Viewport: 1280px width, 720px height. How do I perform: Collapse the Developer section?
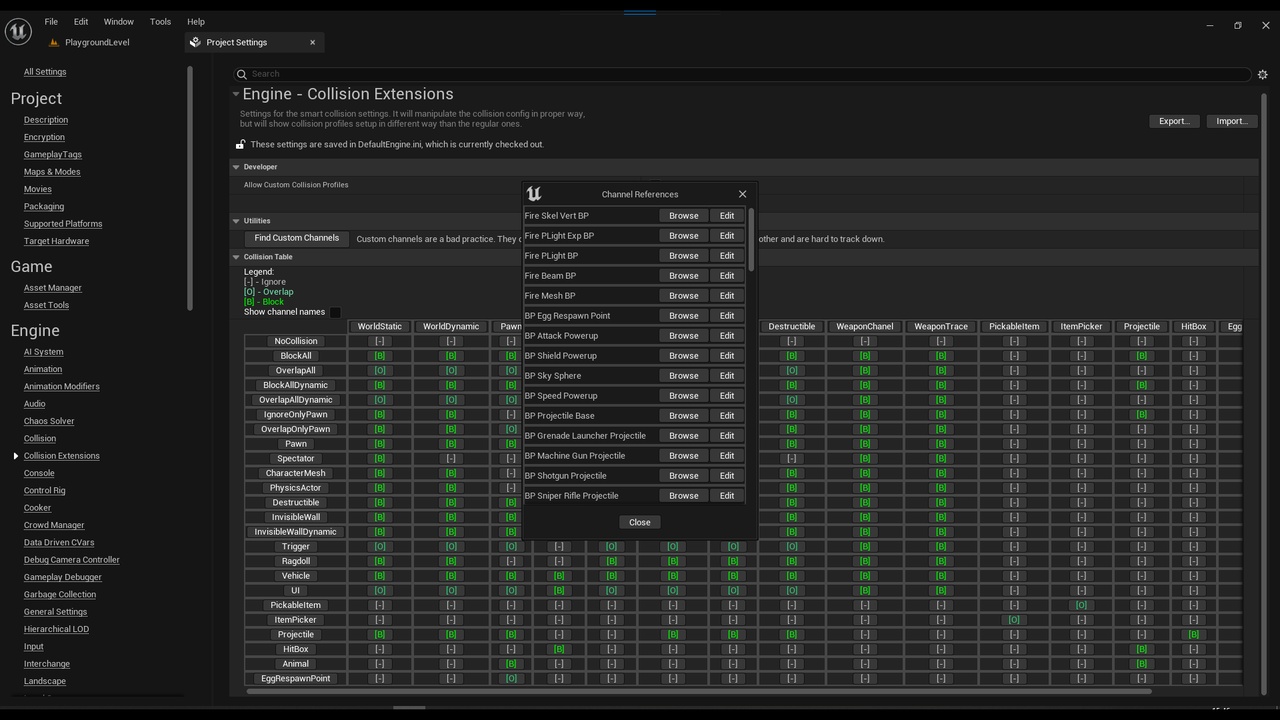click(236, 167)
